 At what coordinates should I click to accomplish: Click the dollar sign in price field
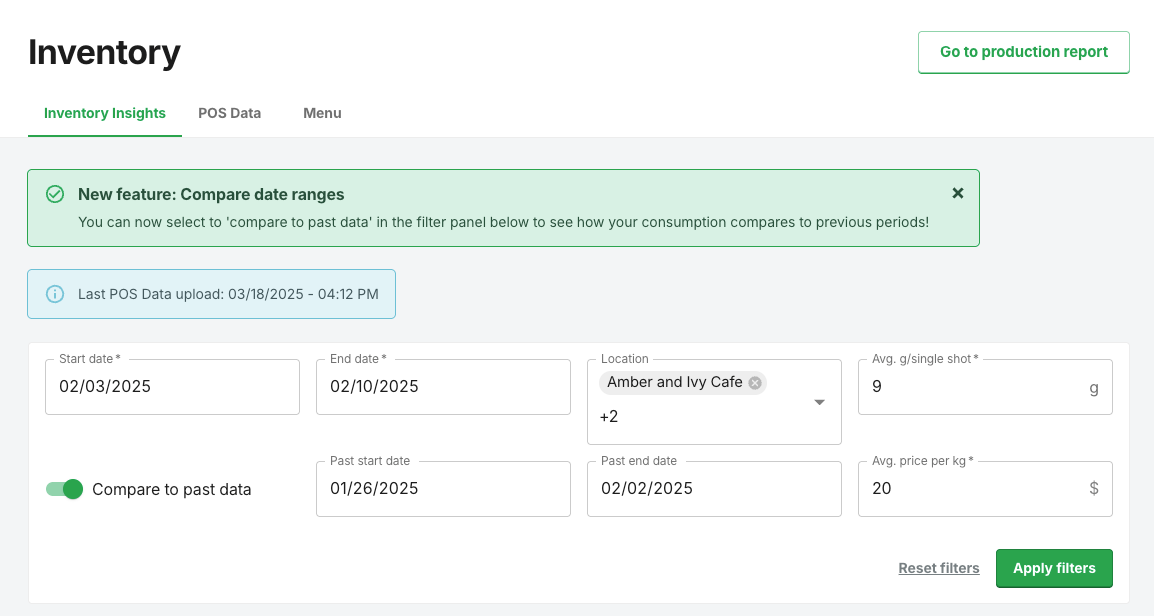[x=1094, y=488]
